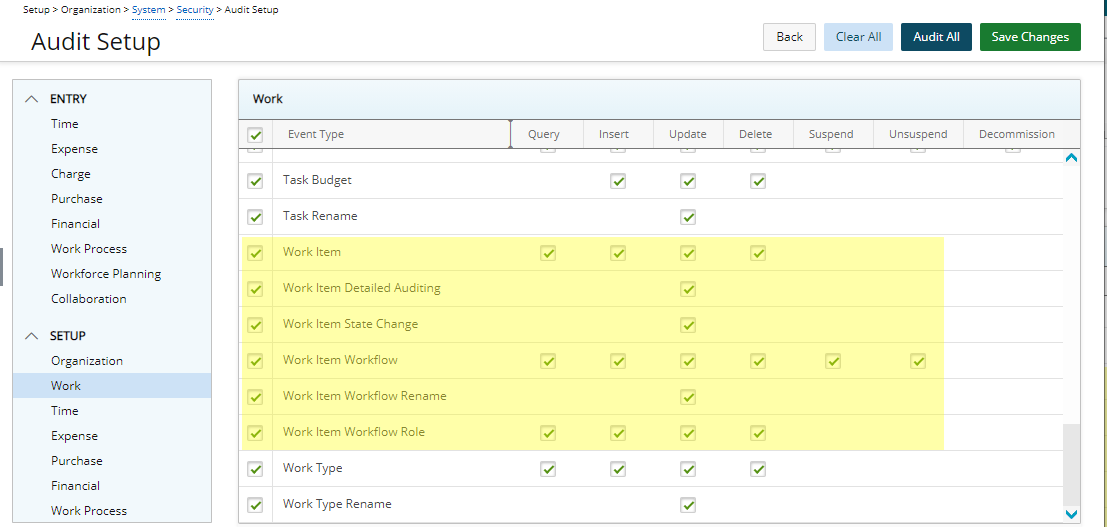
Task: Toggle the Work Item row checkbox
Action: tap(256, 253)
